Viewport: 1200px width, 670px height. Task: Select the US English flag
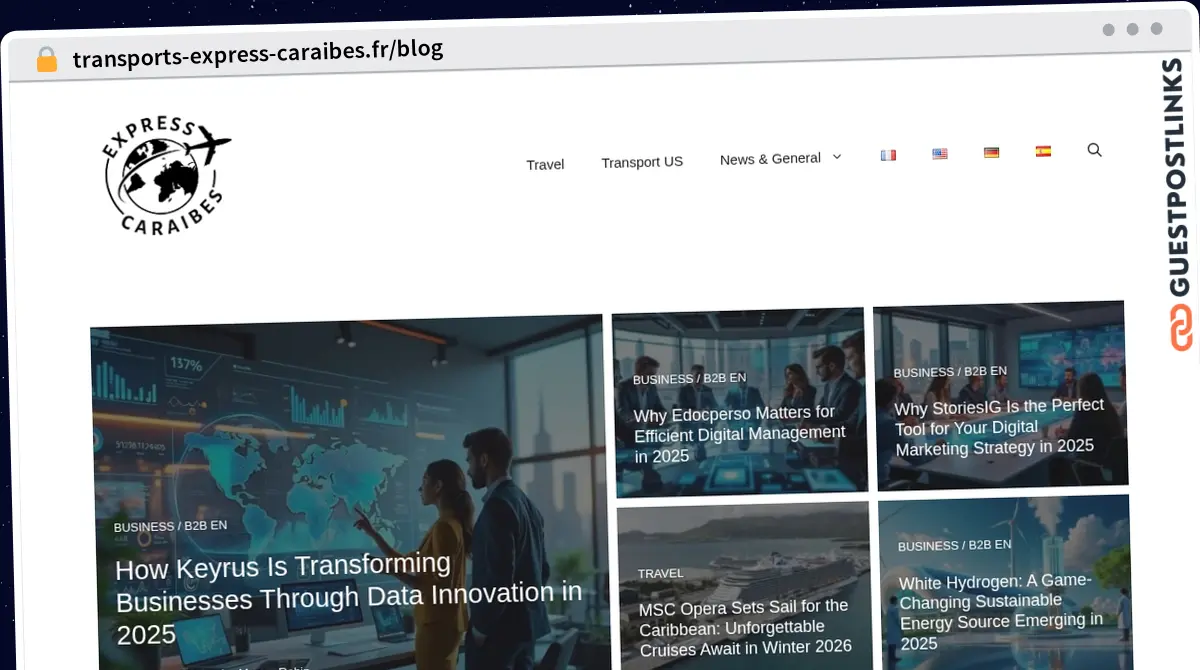pos(940,154)
